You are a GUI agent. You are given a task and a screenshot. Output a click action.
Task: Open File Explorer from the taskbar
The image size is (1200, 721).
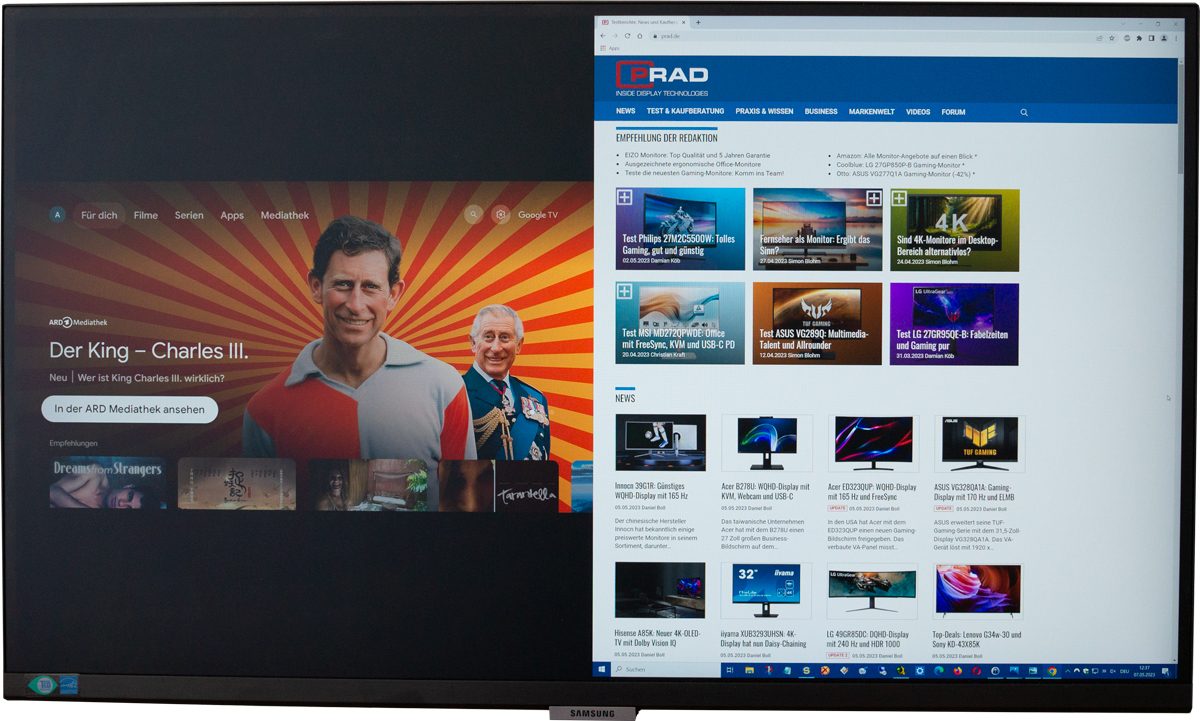[x=750, y=670]
